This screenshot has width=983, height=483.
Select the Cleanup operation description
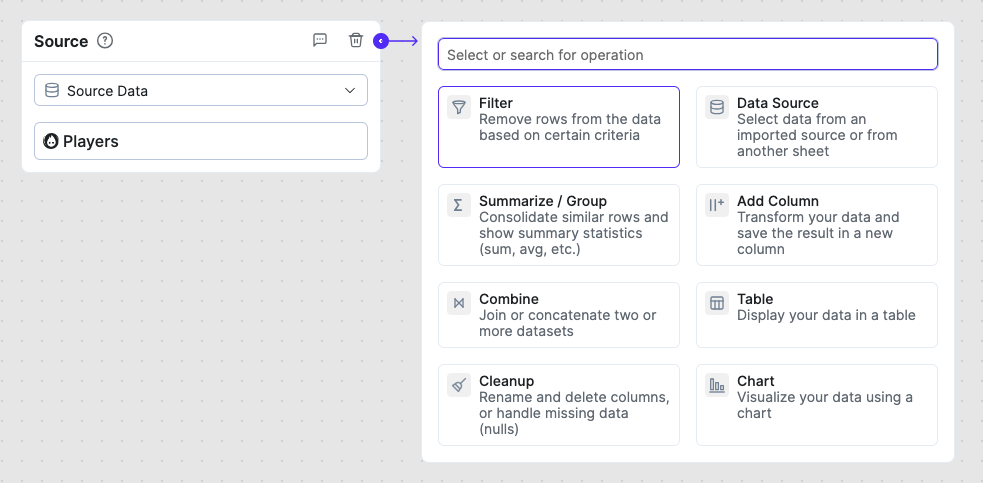point(573,413)
